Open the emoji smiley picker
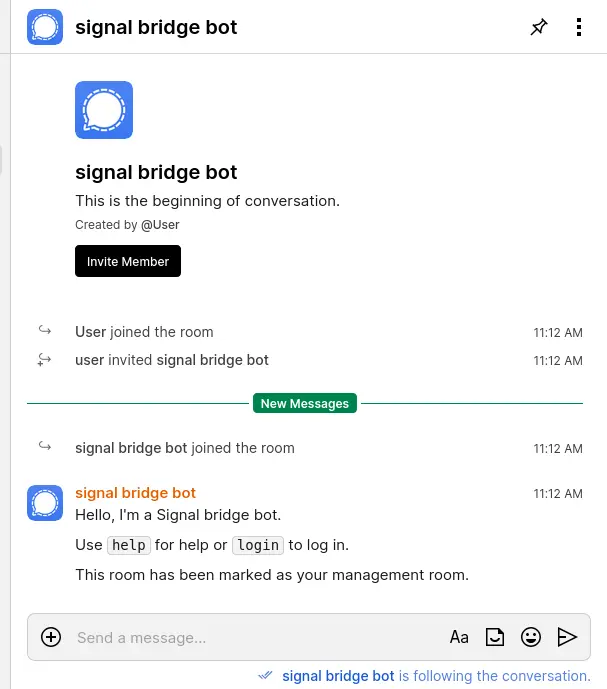The image size is (607, 689). [531, 637]
